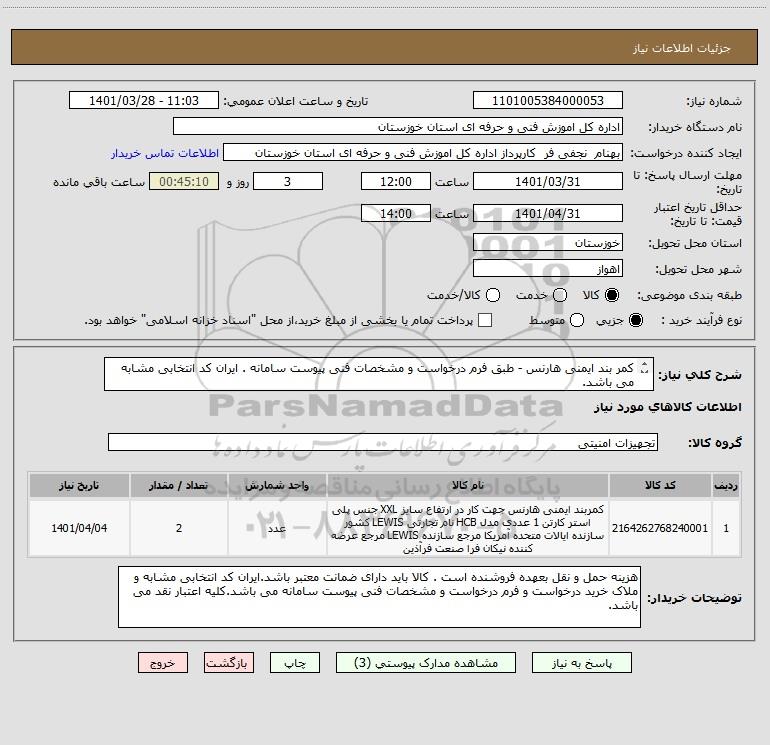Click the تاریخ نیاز column header
This screenshot has width=770, height=745.
pos(79,485)
